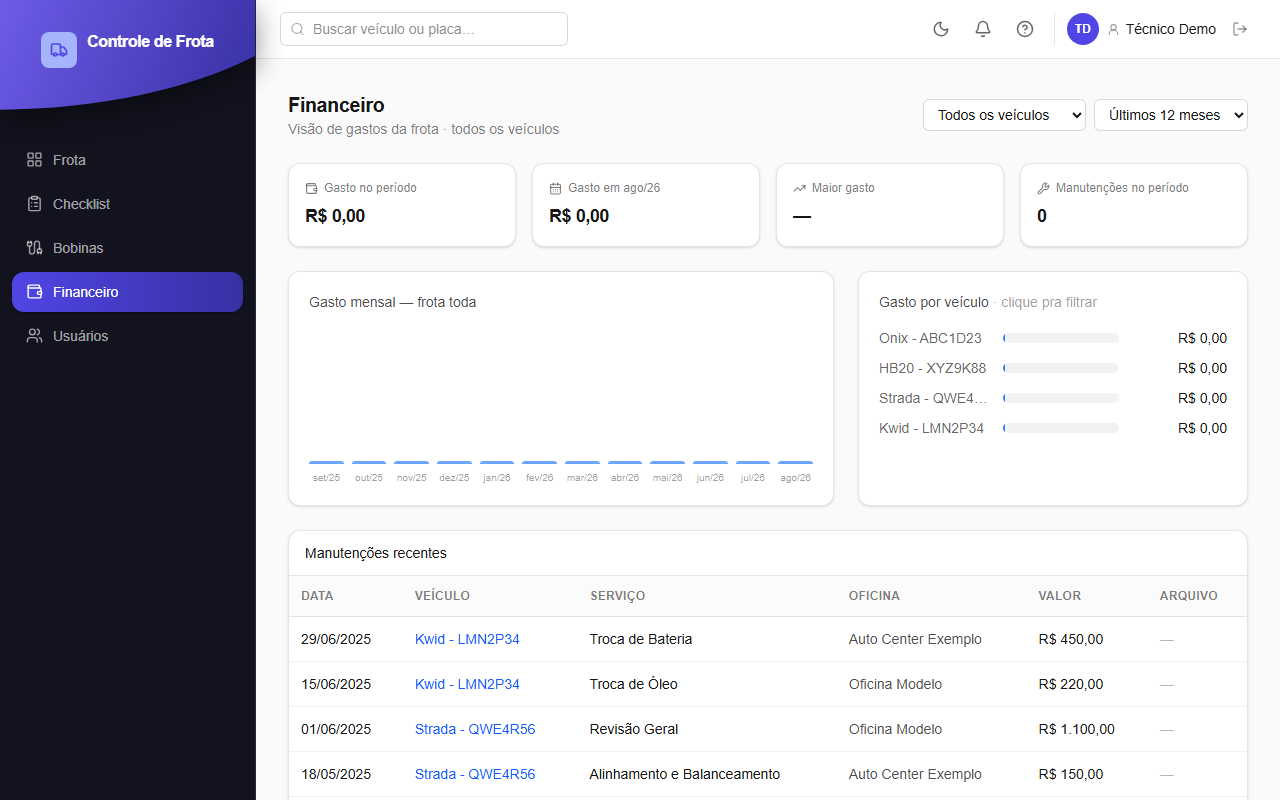Click the logout arrow icon

[1240, 29]
